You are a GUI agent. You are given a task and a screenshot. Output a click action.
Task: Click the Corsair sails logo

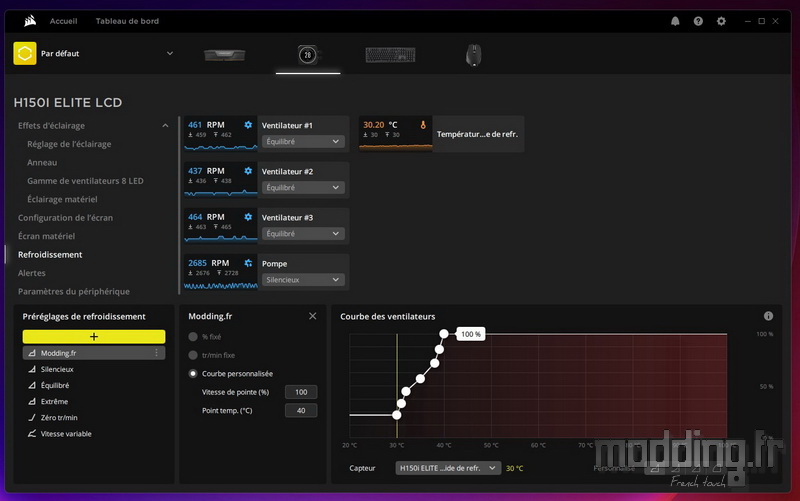pyautogui.click(x=30, y=21)
